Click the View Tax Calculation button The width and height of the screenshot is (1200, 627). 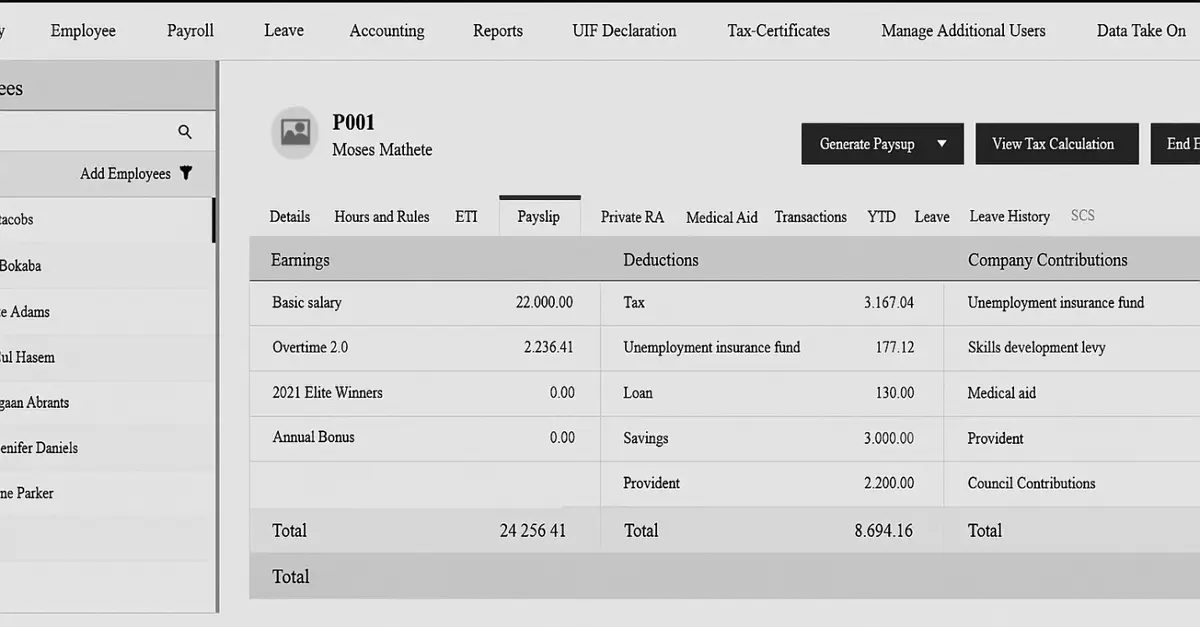tap(1056, 143)
